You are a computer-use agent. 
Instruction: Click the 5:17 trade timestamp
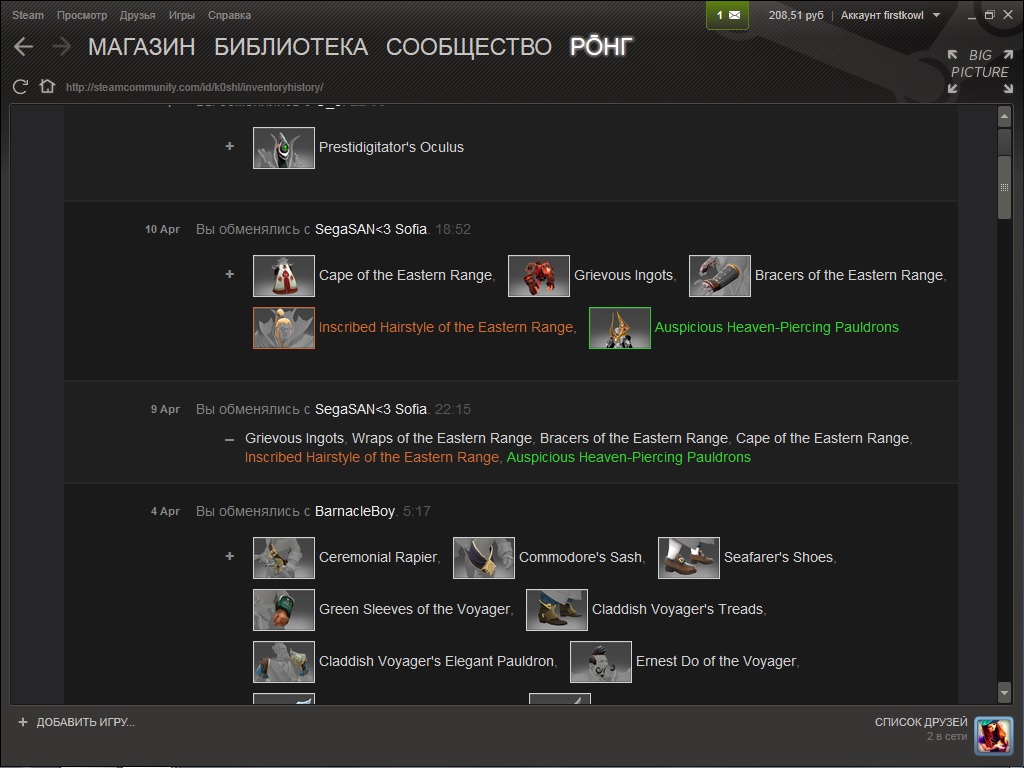point(417,511)
